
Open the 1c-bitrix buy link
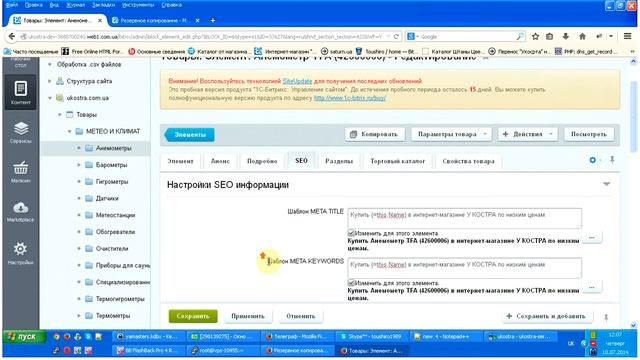tap(349, 98)
